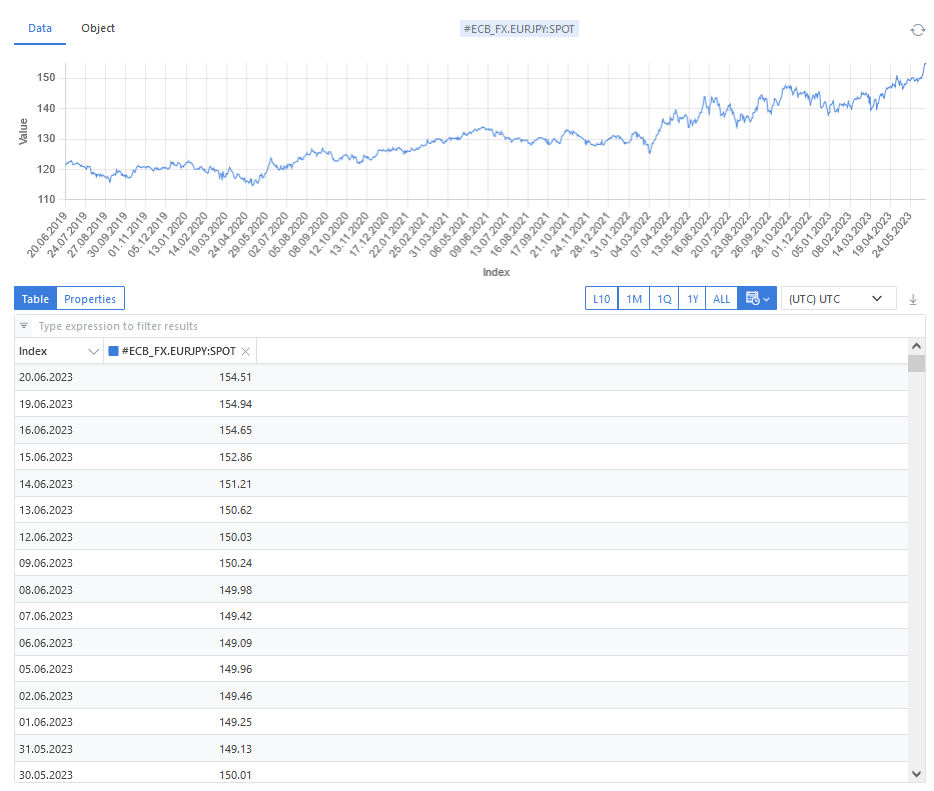The height and width of the screenshot is (791, 934).
Task: Remove the #ECB_FX.EURJPY:SPOT column
Action: coord(246,351)
